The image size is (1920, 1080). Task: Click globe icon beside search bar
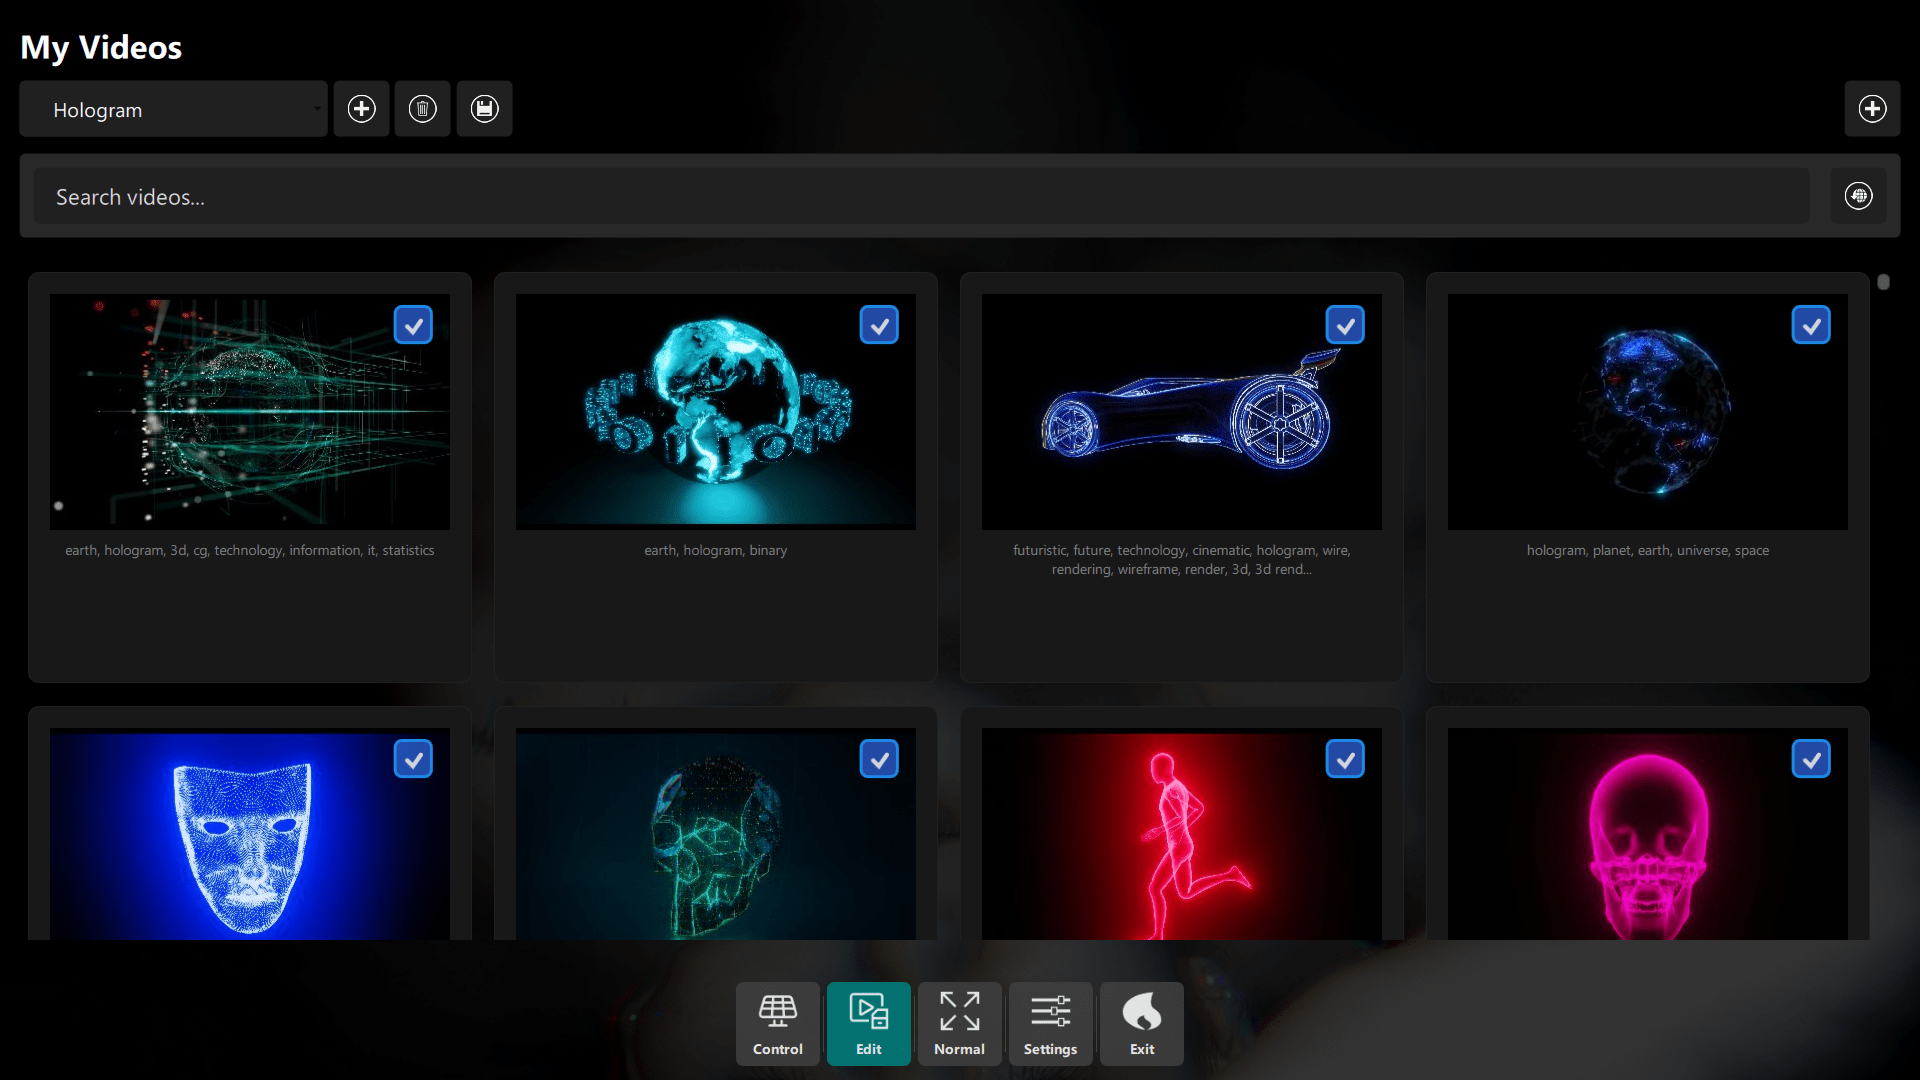coord(1858,196)
